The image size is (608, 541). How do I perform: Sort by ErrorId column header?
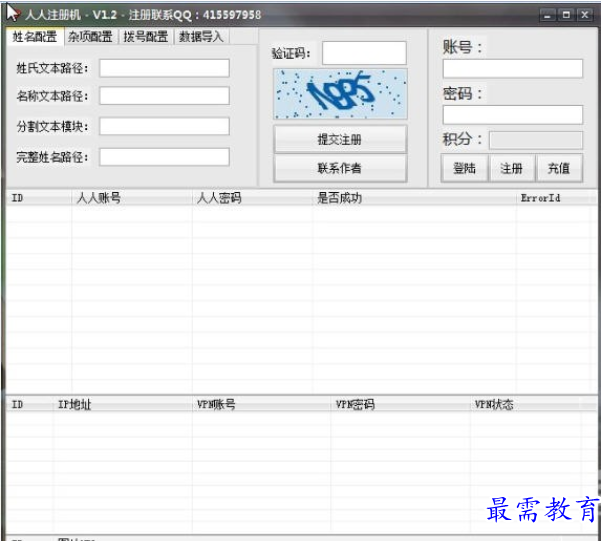point(553,198)
